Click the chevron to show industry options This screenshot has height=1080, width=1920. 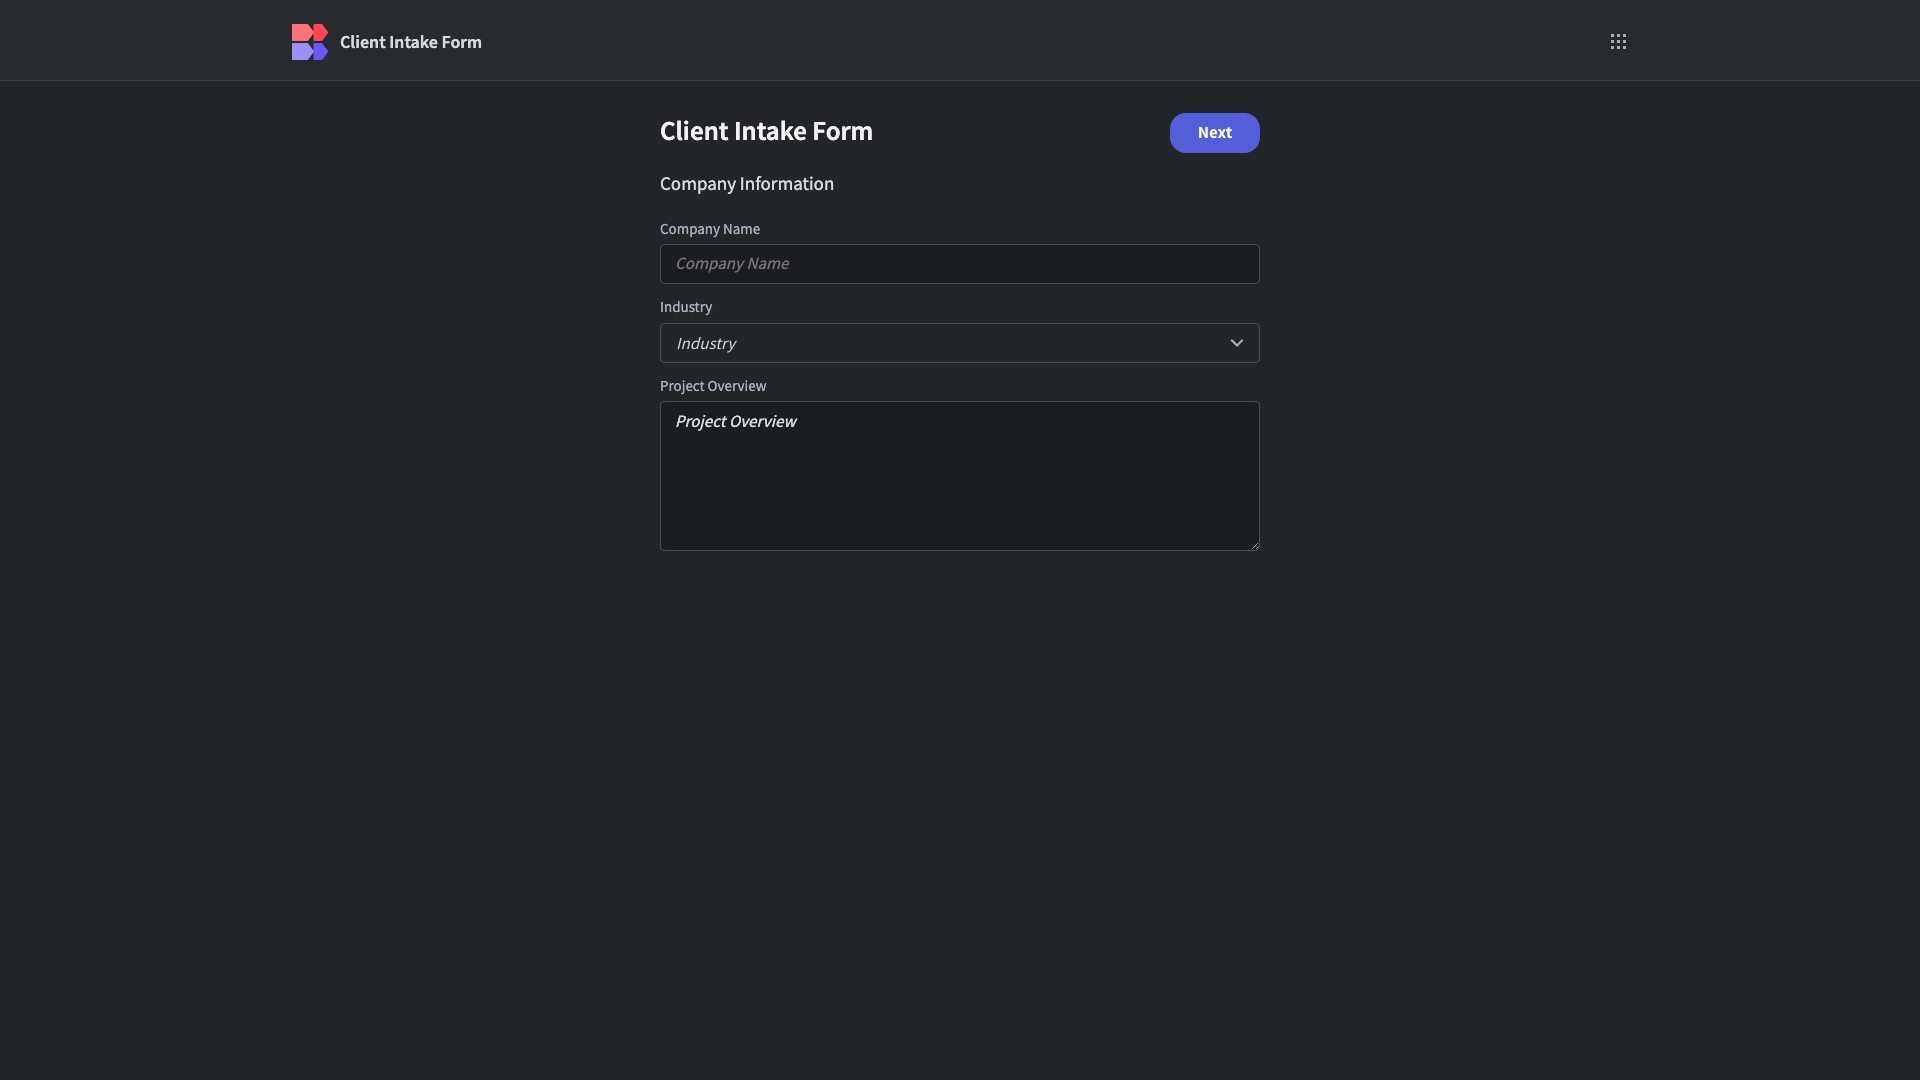click(x=1237, y=342)
